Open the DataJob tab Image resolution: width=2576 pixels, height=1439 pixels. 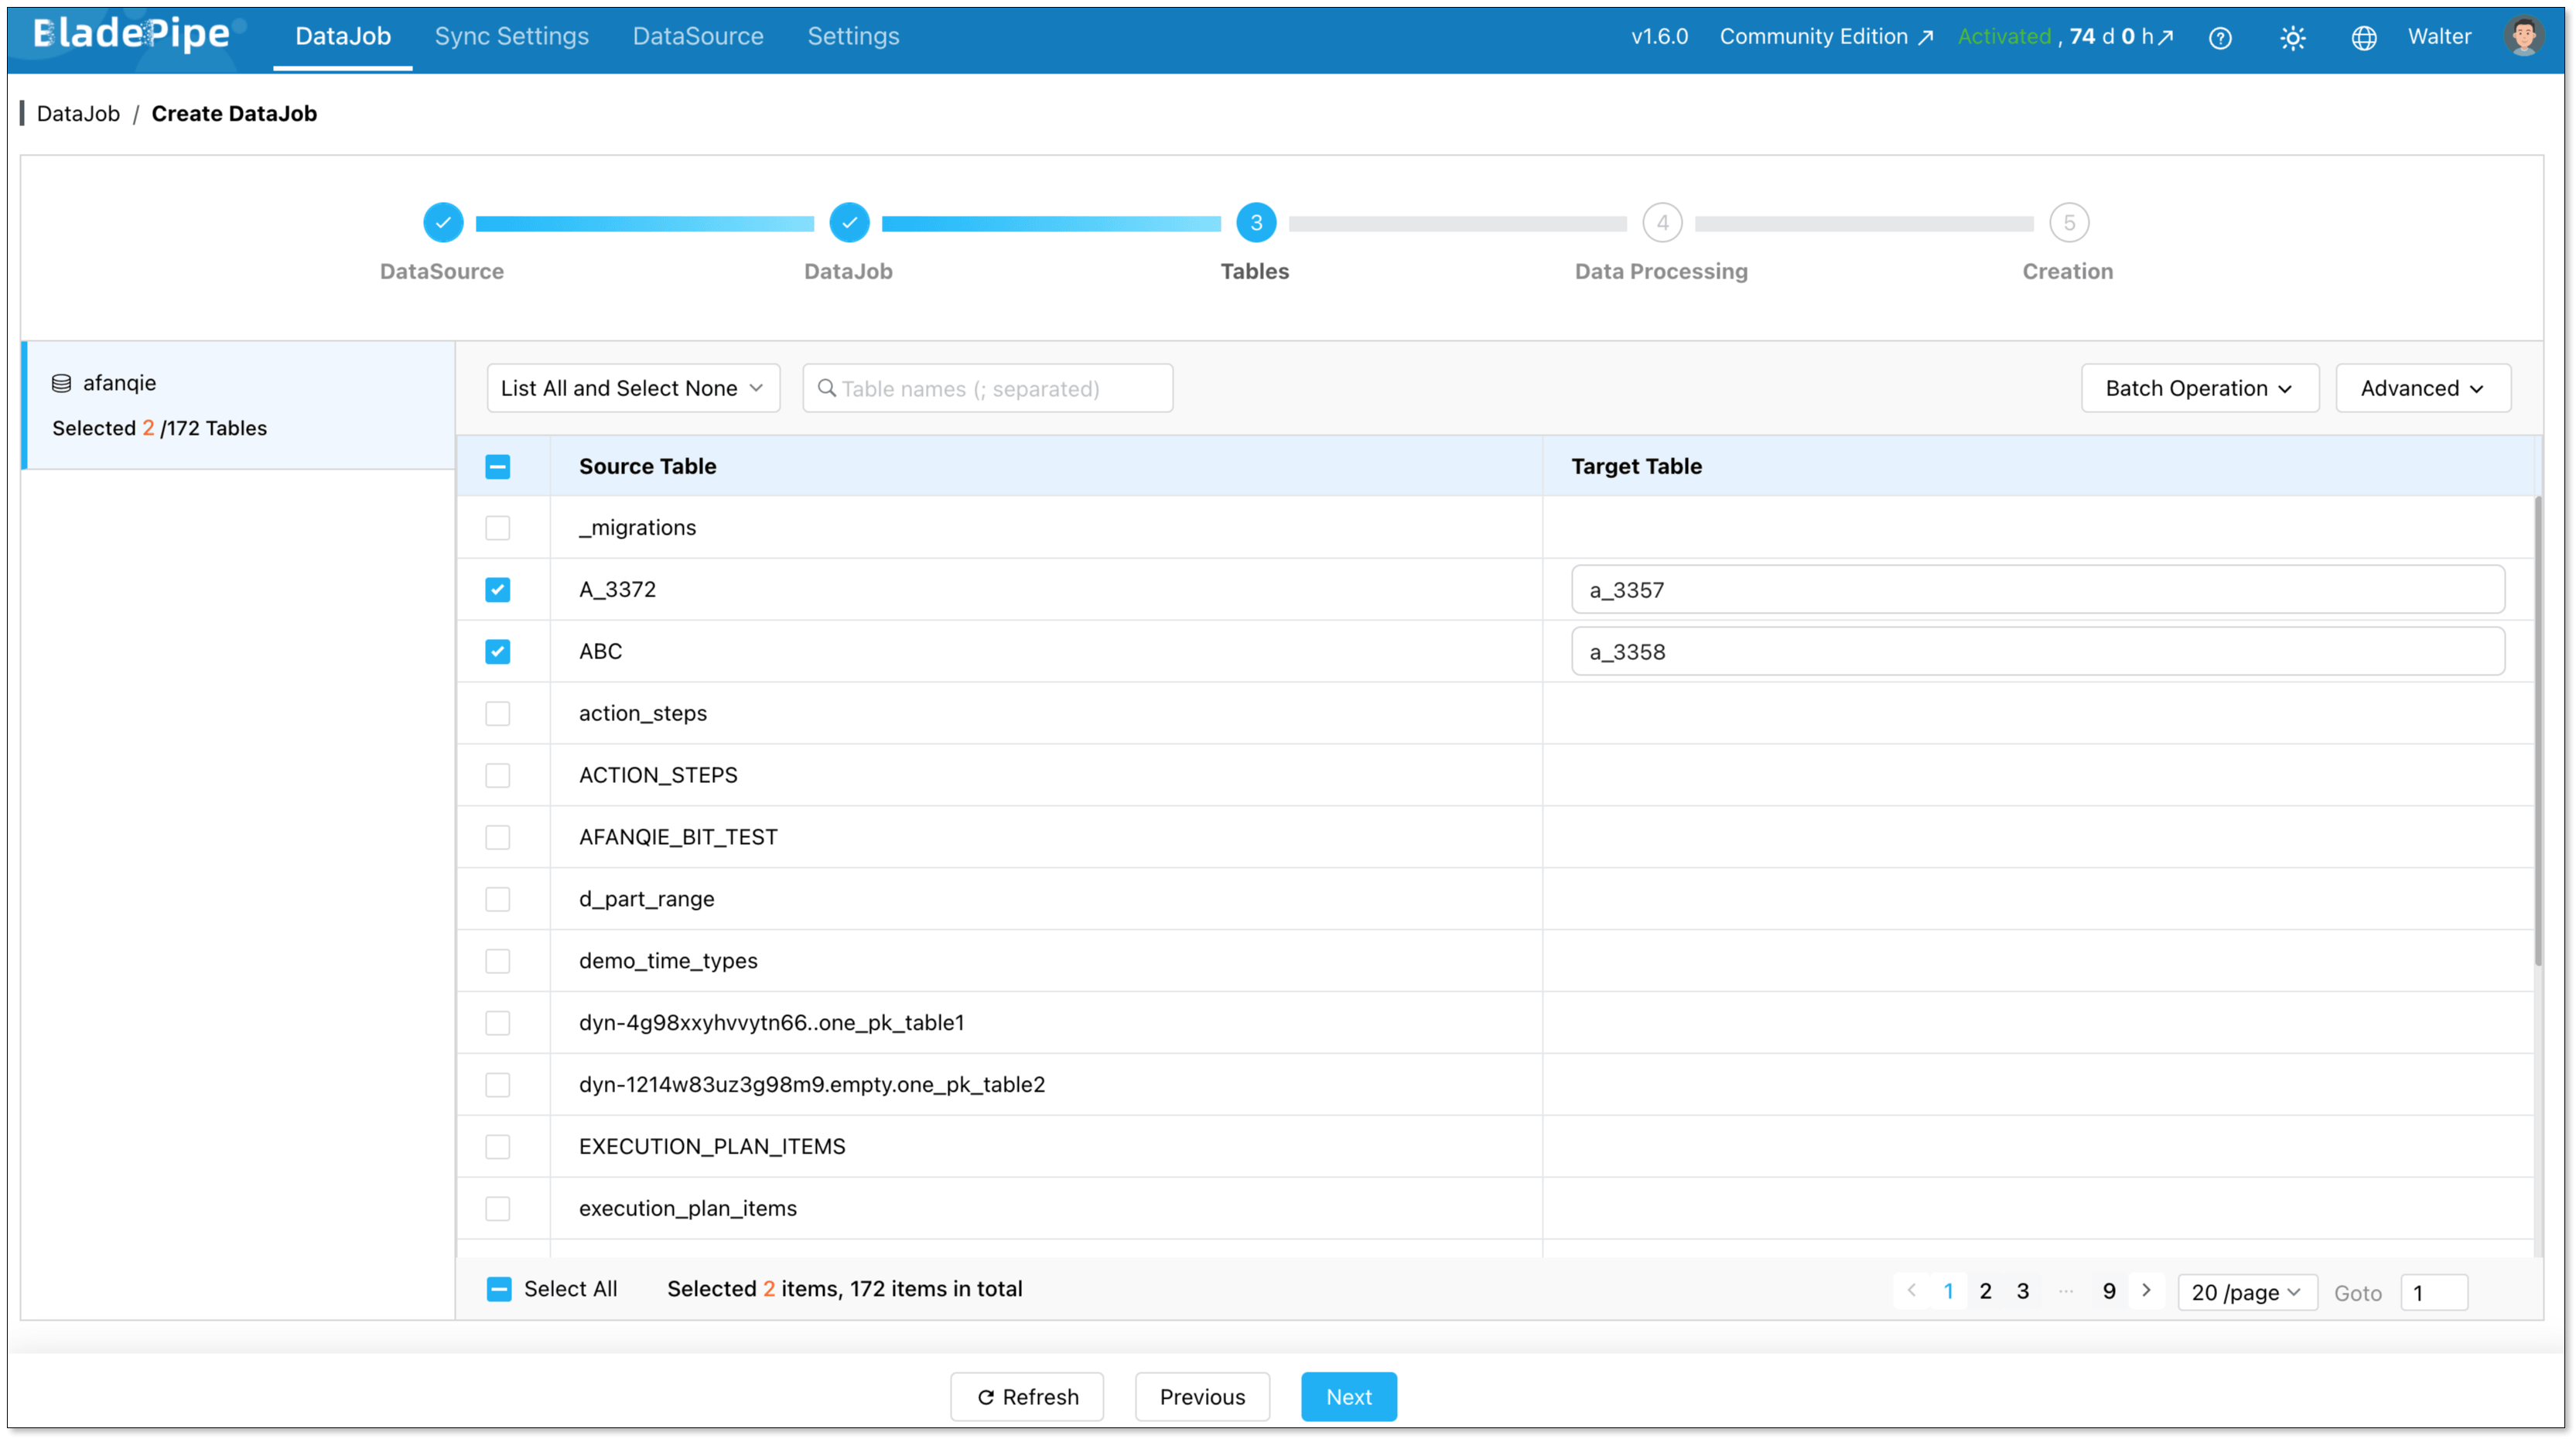[343, 36]
